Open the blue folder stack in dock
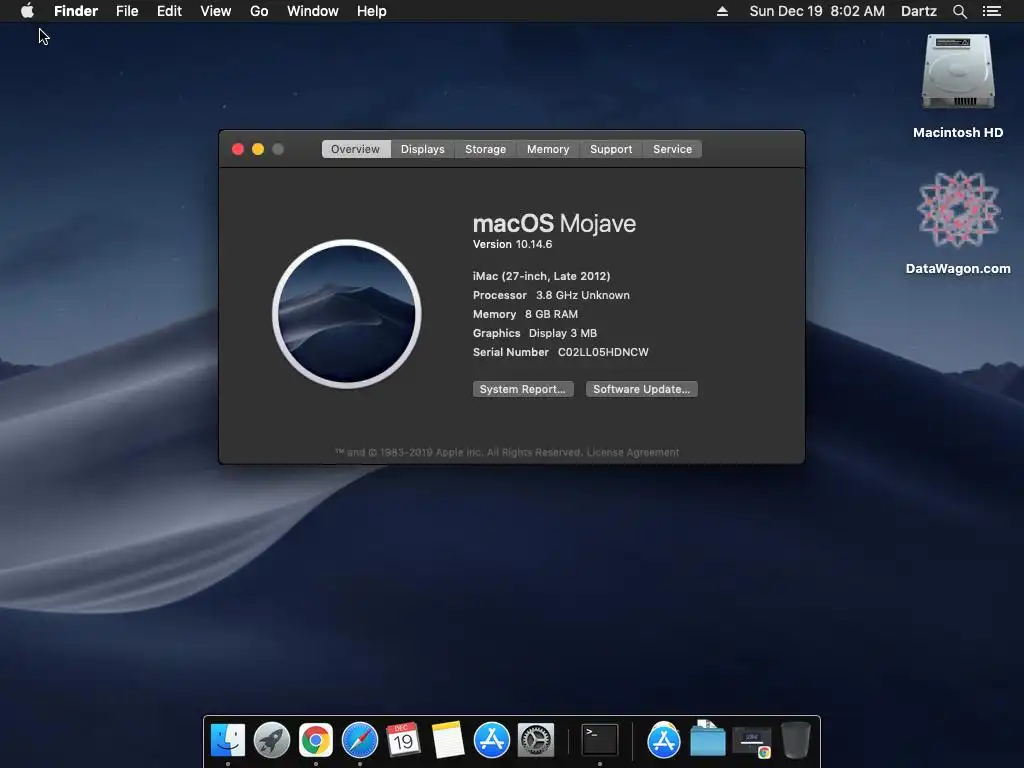Viewport: 1024px width, 768px height. point(707,740)
